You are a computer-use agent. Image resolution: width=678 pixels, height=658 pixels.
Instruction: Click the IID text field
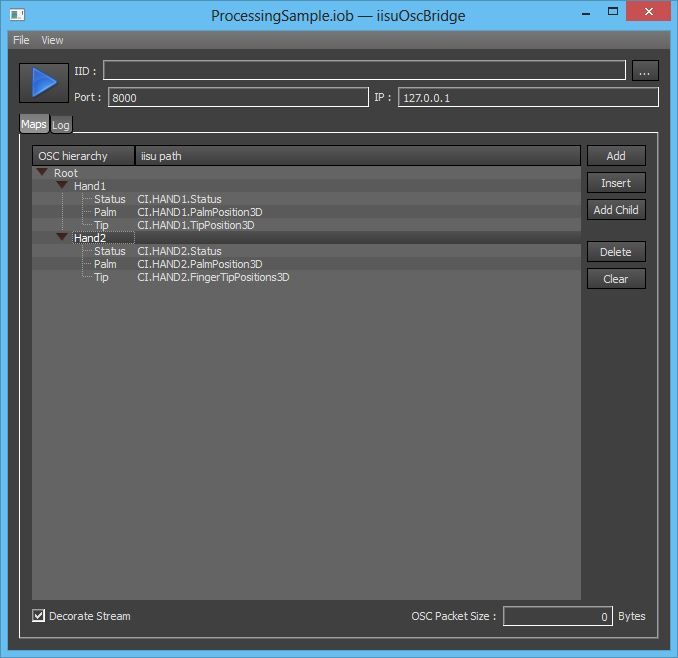click(x=364, y=70)
